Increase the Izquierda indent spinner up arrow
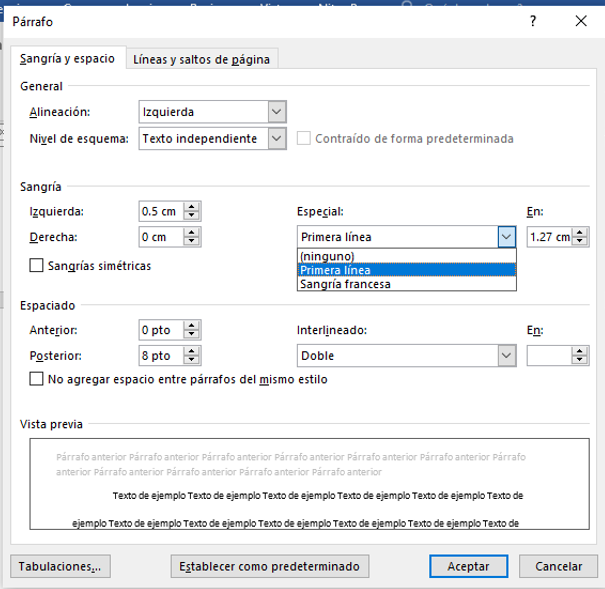This screenshot has width=605, height=589. pos(192,206)
